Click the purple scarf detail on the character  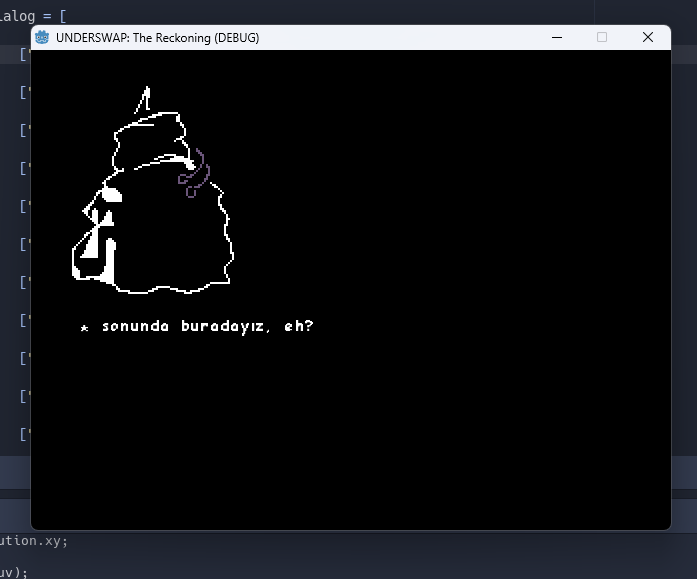pos(194,174)
